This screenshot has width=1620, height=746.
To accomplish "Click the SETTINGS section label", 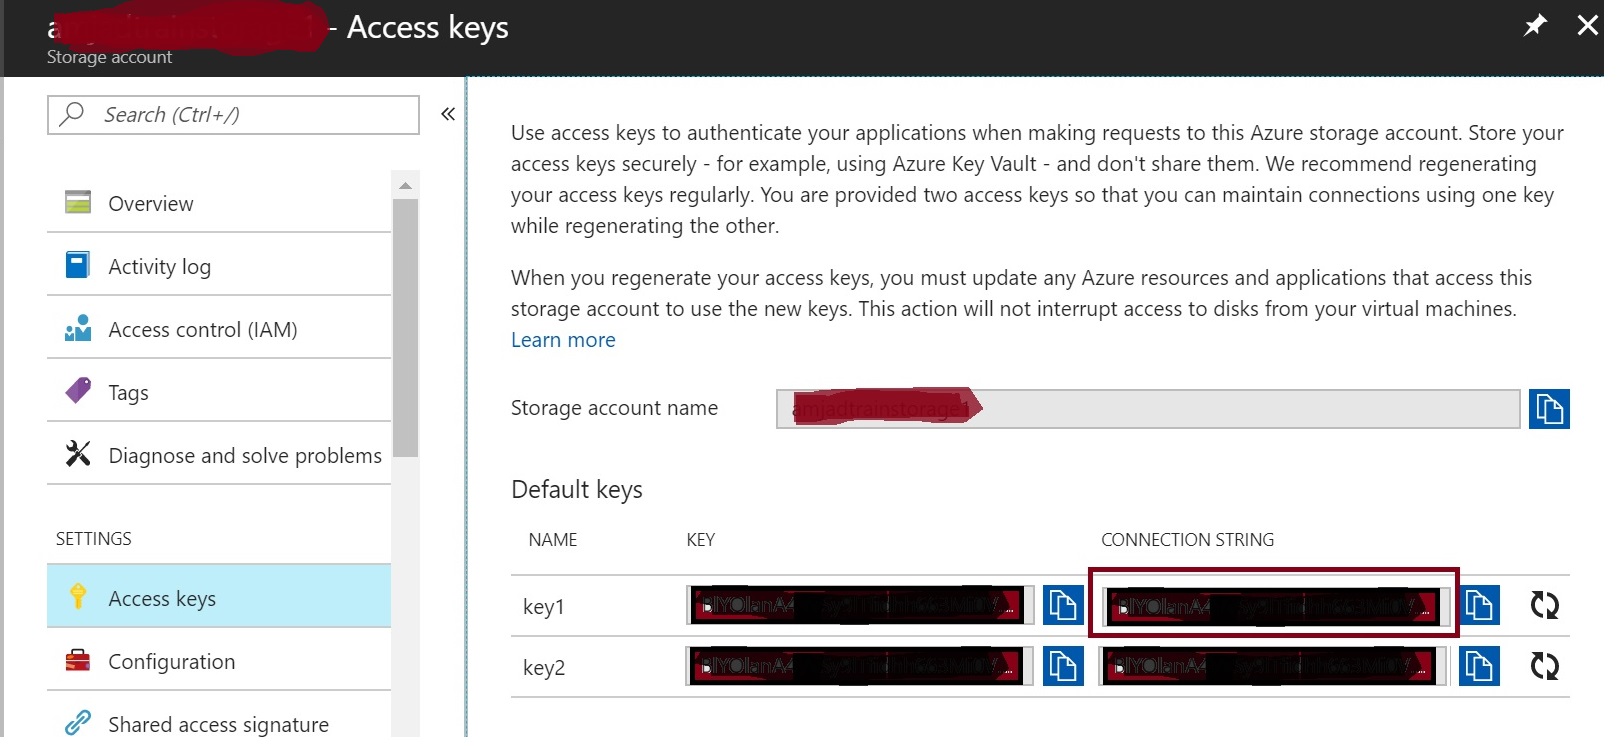I will (x=94, y=539).
